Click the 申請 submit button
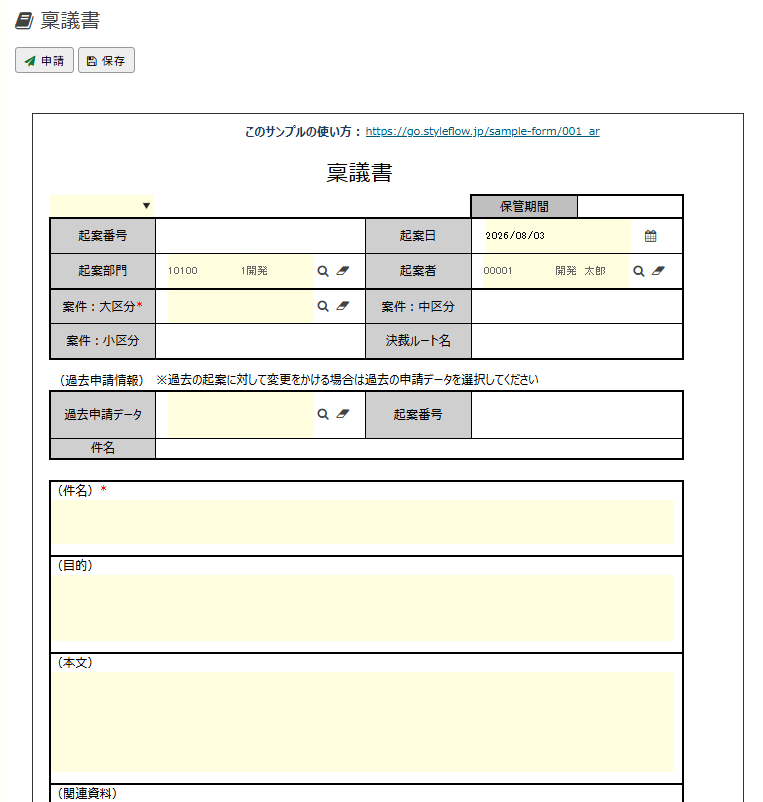This screenshot has height=802, width=763. pos(44,60)
